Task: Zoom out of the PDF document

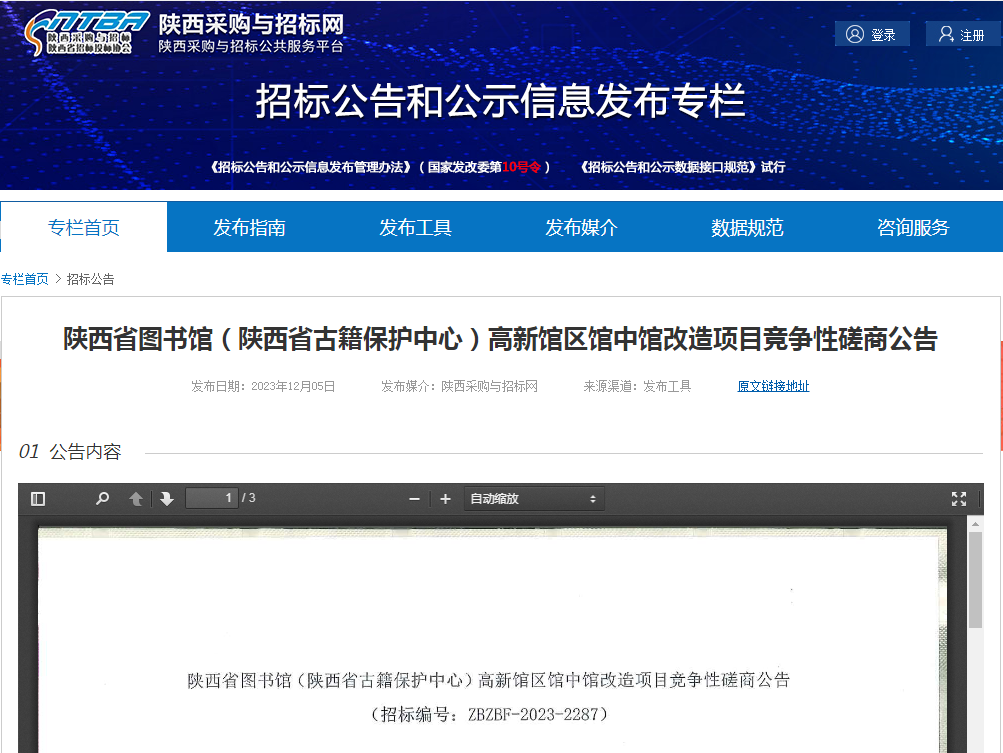Action: [414, 498]
